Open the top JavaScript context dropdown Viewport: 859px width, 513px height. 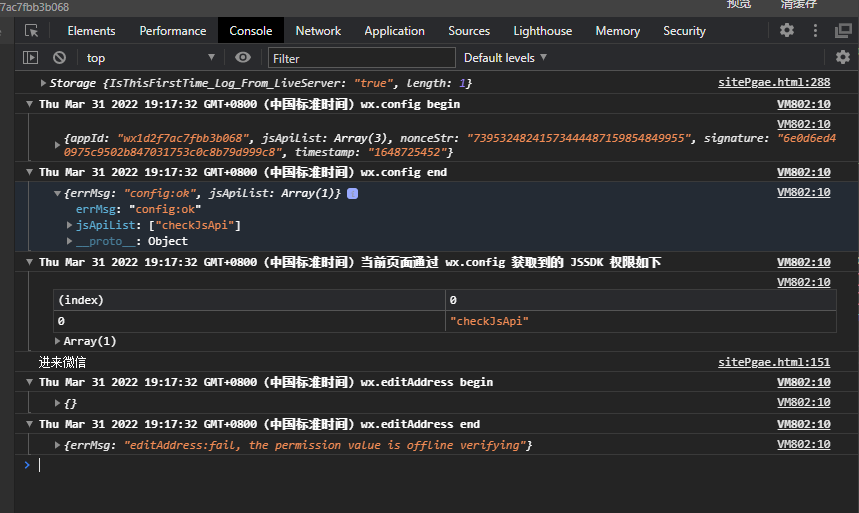pos(150,58)
